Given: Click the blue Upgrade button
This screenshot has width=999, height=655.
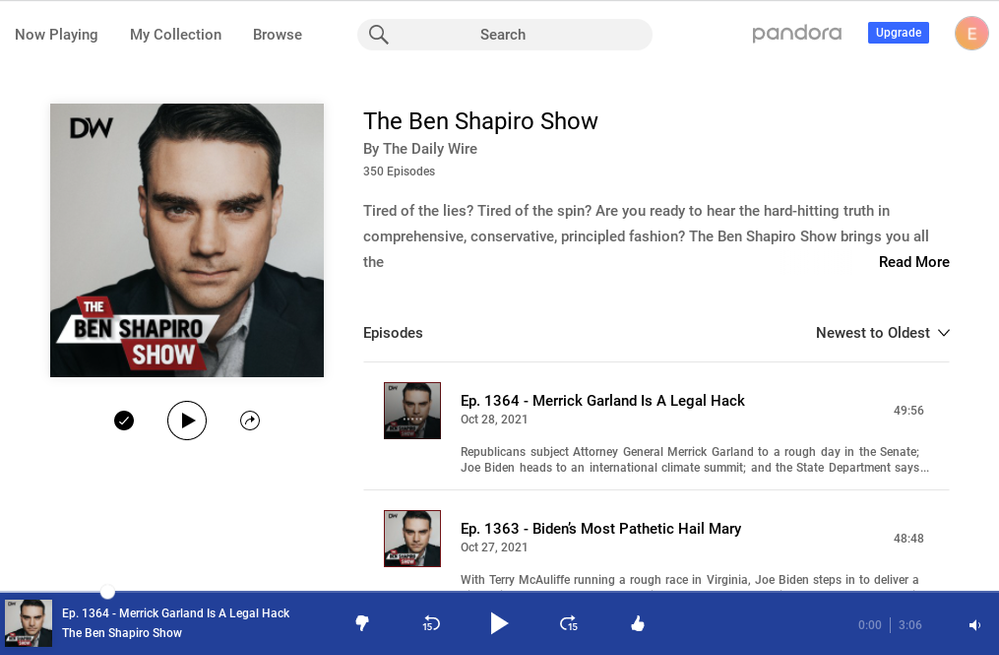Looking at the screenshot, I should (898, 33).
